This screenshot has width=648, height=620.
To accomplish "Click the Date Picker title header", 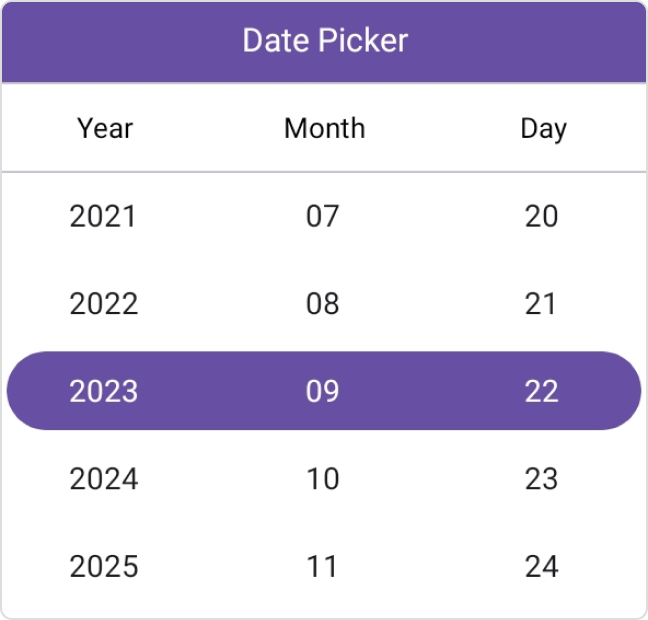I will coord(324,41).
